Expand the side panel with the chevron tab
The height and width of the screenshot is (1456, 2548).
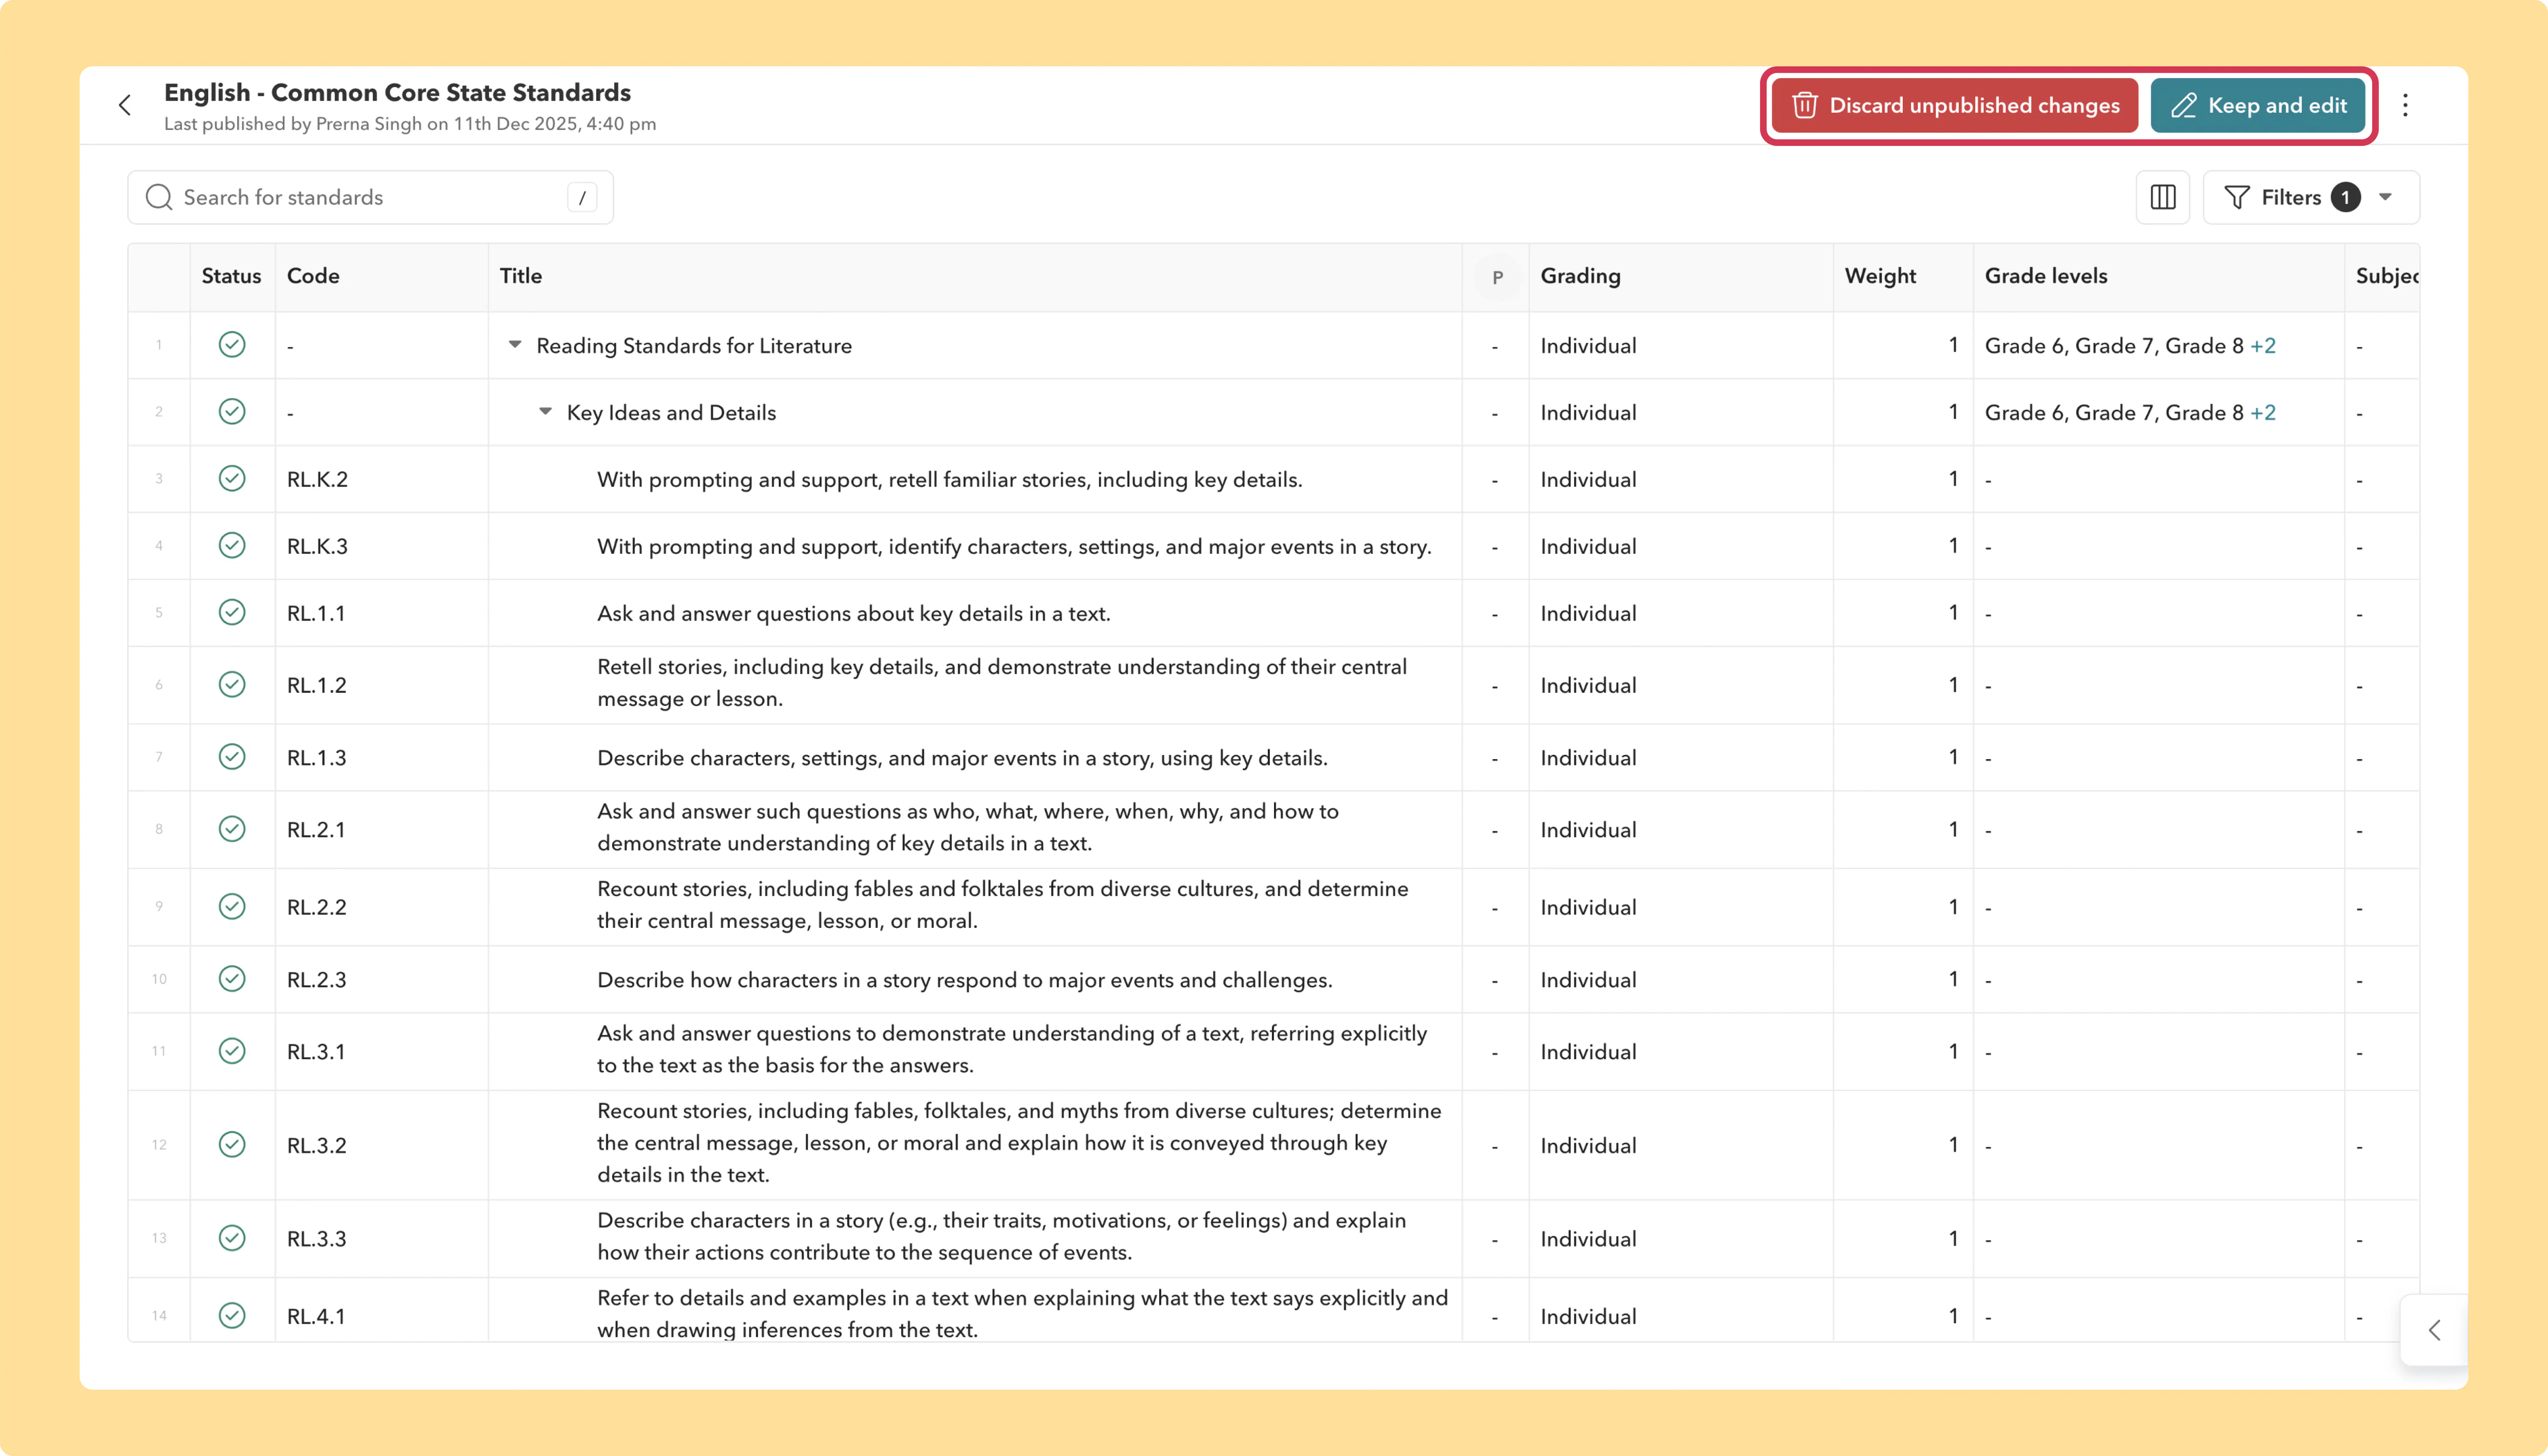2434,1330
